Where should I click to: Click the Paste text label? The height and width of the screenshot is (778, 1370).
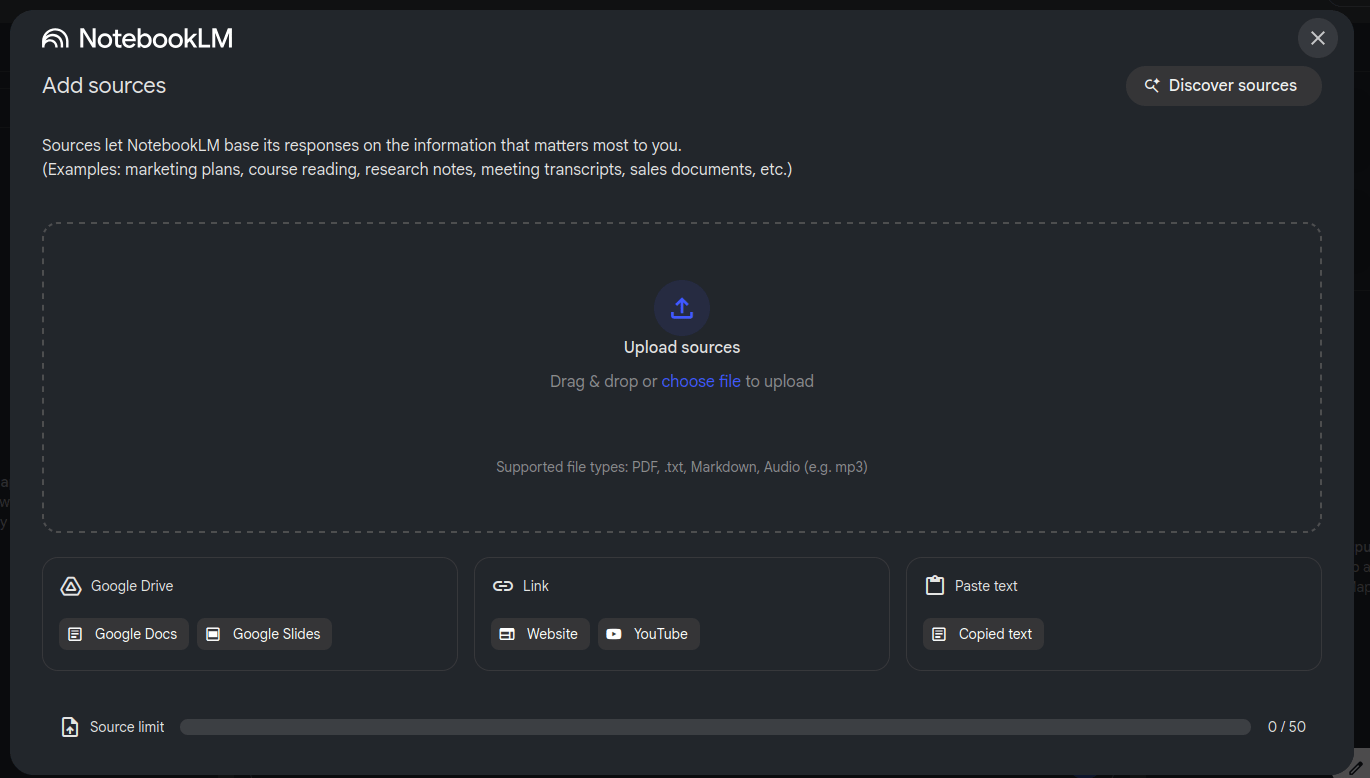pyautogui.click(x=986, y=586)
